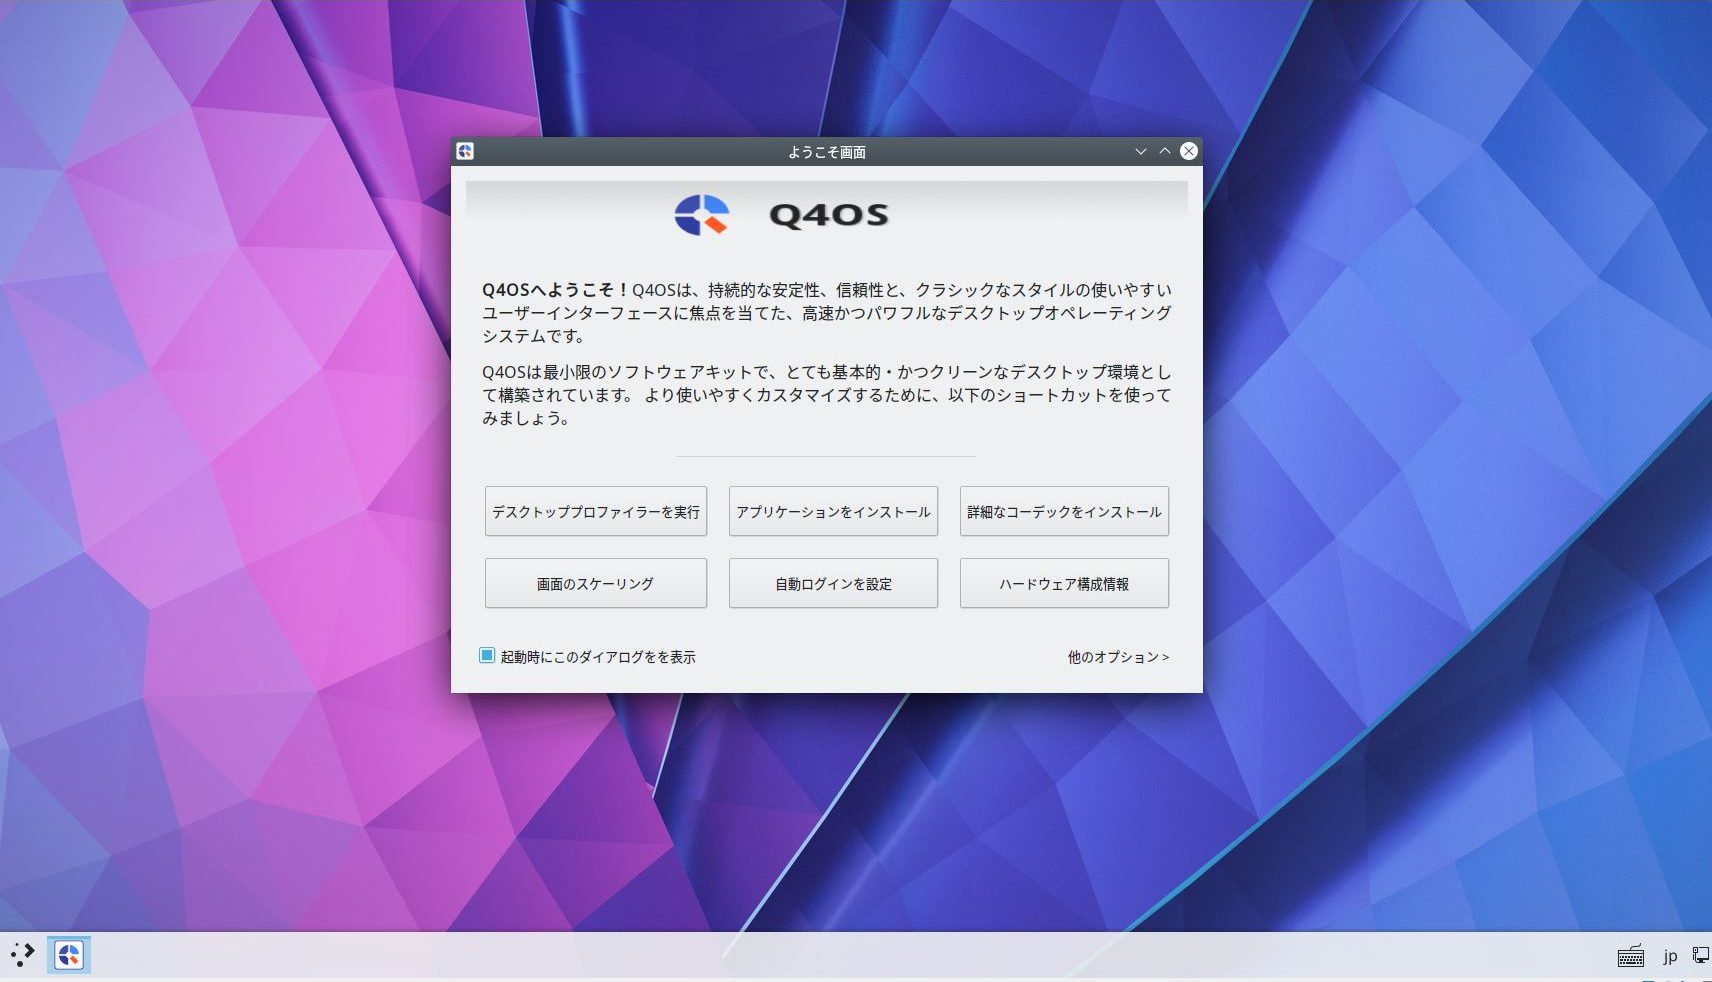Click アプリケーションをインストール to install applications
The image size is (1712, 982).
pos(833,511)
